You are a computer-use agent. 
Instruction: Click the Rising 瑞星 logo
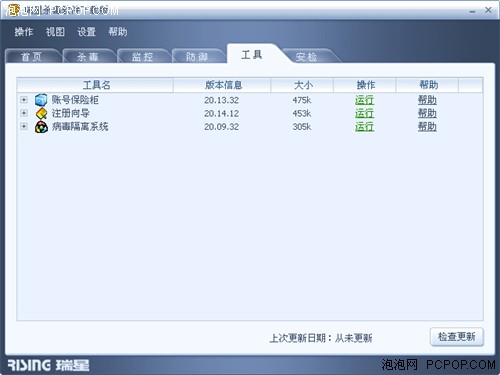48,365
